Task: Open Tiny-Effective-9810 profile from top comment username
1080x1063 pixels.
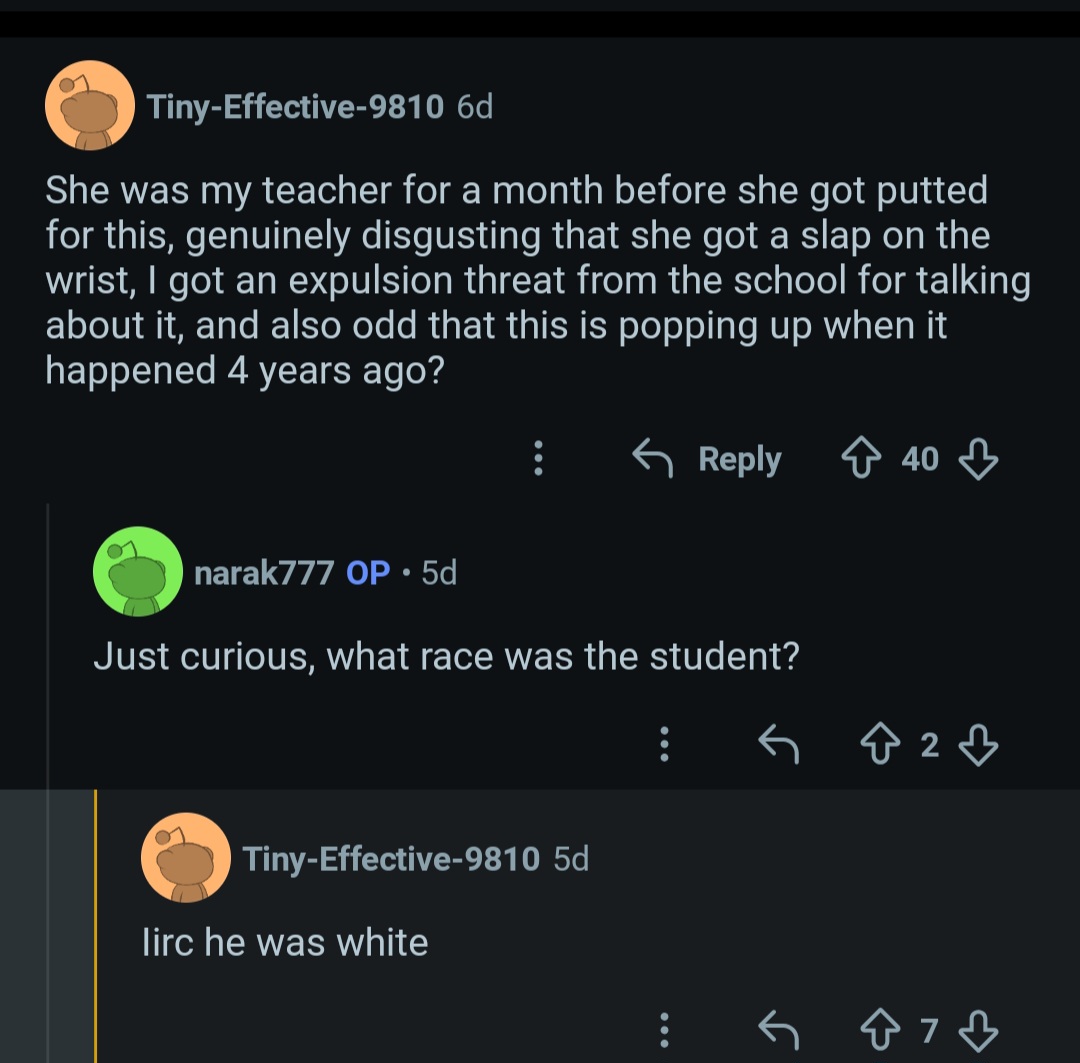Action: click(x=295, y=106)
